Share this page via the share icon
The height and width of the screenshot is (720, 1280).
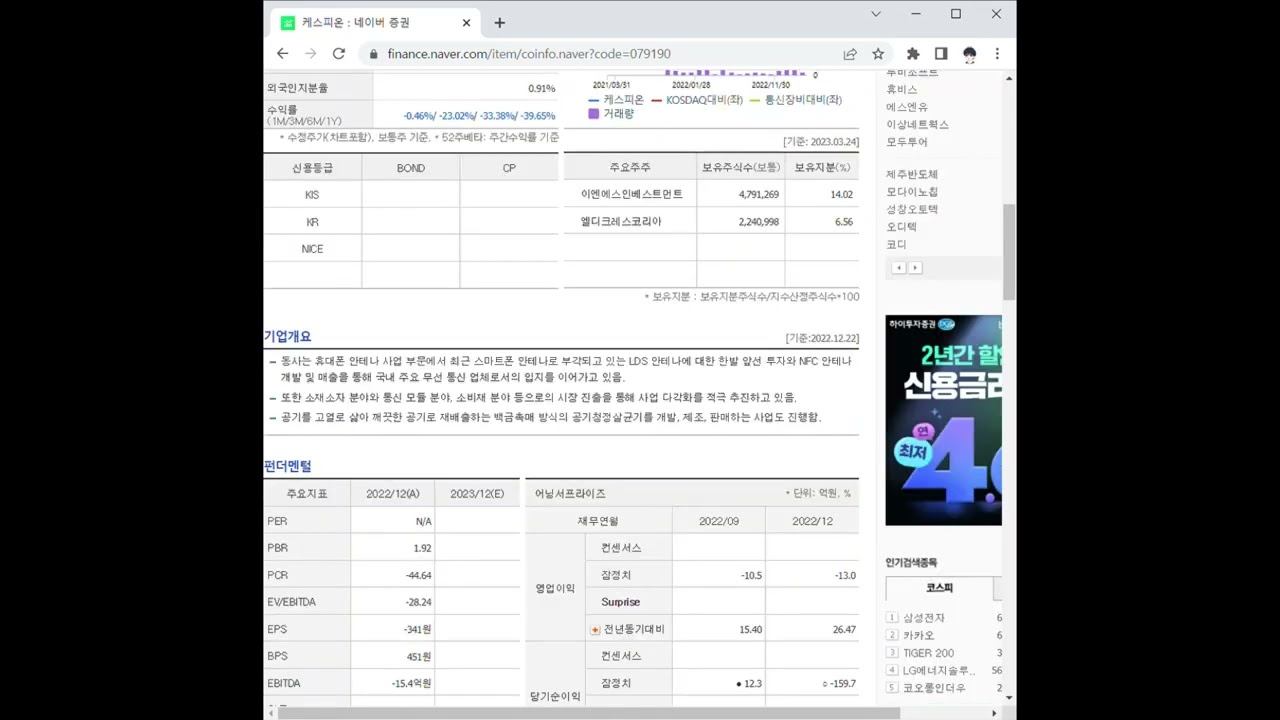pos(850,54)
